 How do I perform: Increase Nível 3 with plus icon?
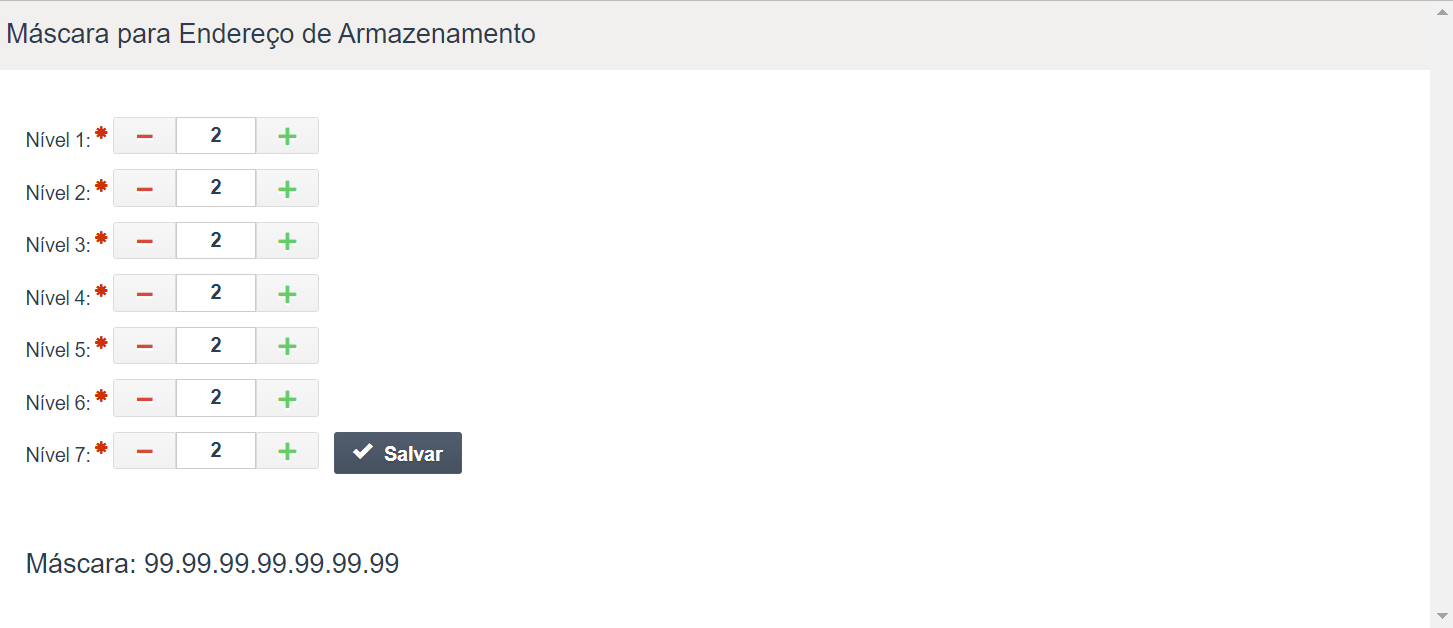point(287,241)
